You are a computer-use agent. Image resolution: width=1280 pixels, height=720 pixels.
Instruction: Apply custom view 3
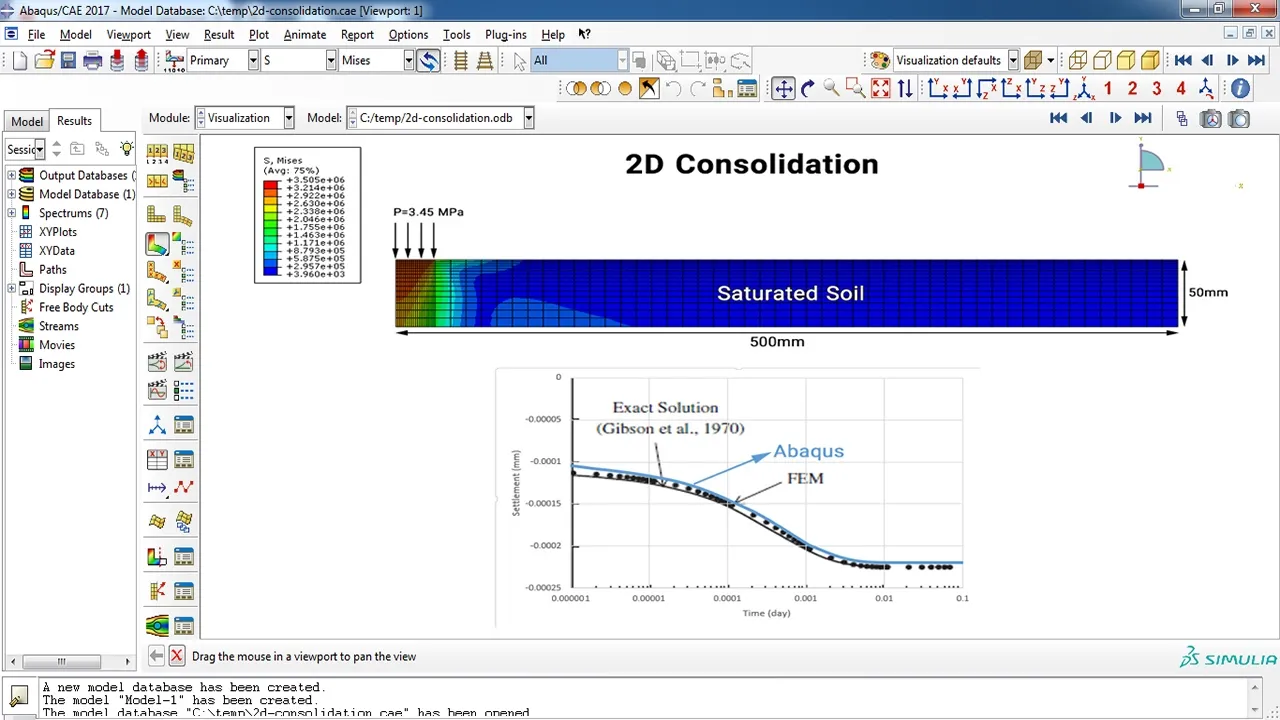tap(1157, 89)
